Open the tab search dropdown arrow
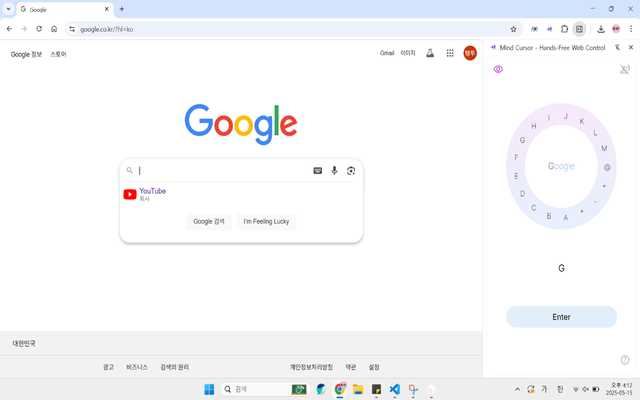Screen dimensions: 640x400 [x=8, y=9]
